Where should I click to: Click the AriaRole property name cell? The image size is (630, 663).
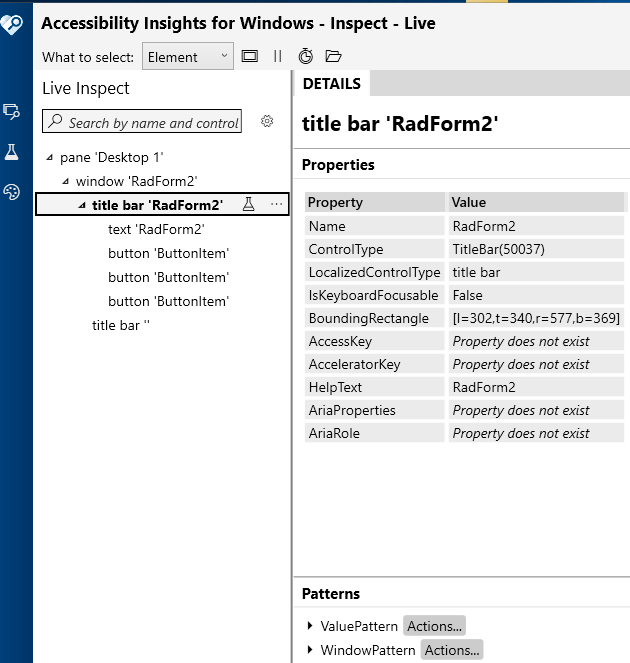tap(374, 433)
